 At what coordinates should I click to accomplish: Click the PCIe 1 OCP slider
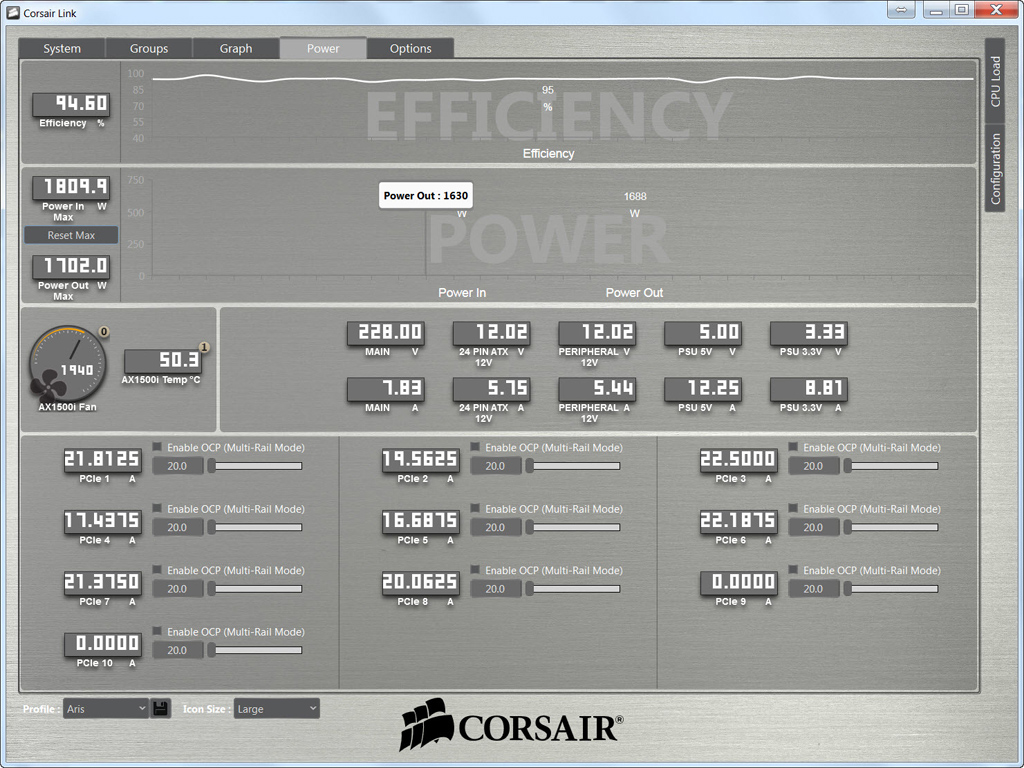click(x=255, y=466)
